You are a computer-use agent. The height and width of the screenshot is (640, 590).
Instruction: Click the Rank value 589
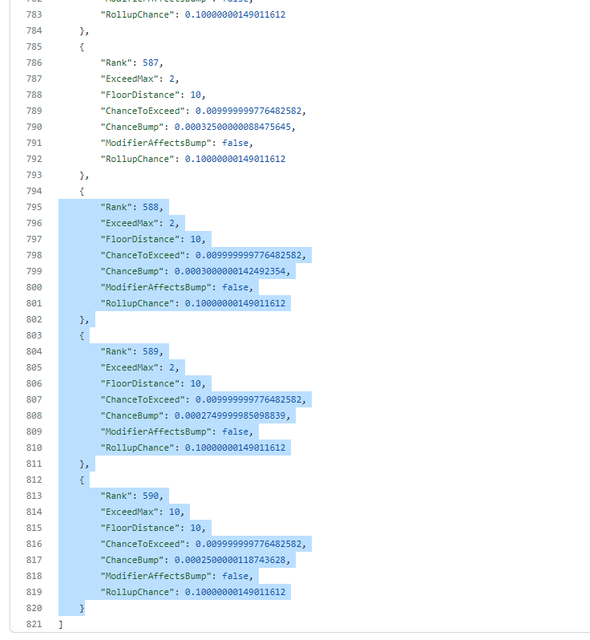pyautogui.click(x=150, y=351)
